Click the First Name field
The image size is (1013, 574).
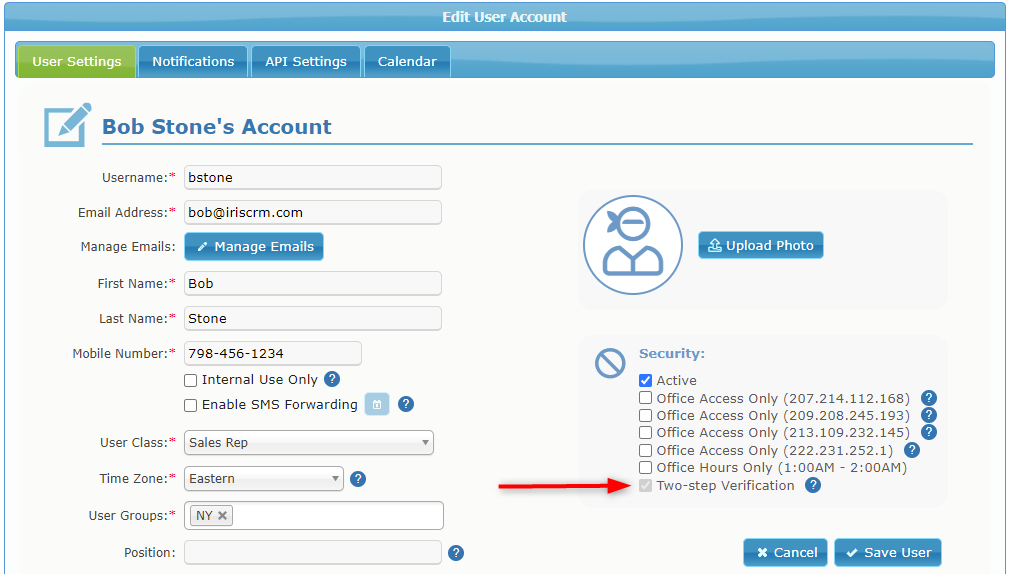point(313,283)
